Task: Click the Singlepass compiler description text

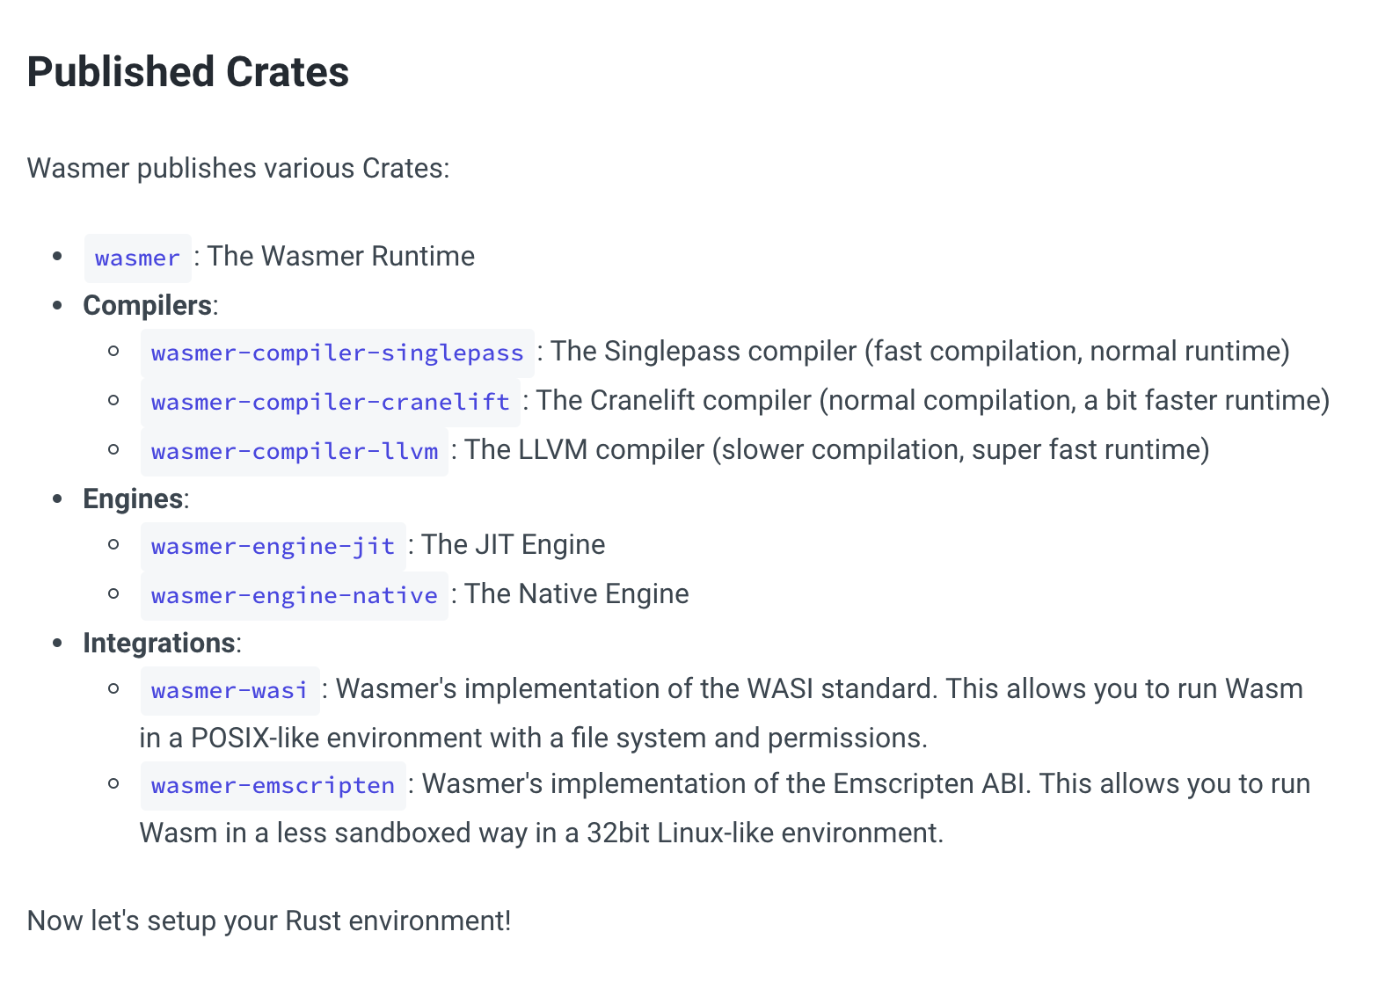Action: (920, 351)
